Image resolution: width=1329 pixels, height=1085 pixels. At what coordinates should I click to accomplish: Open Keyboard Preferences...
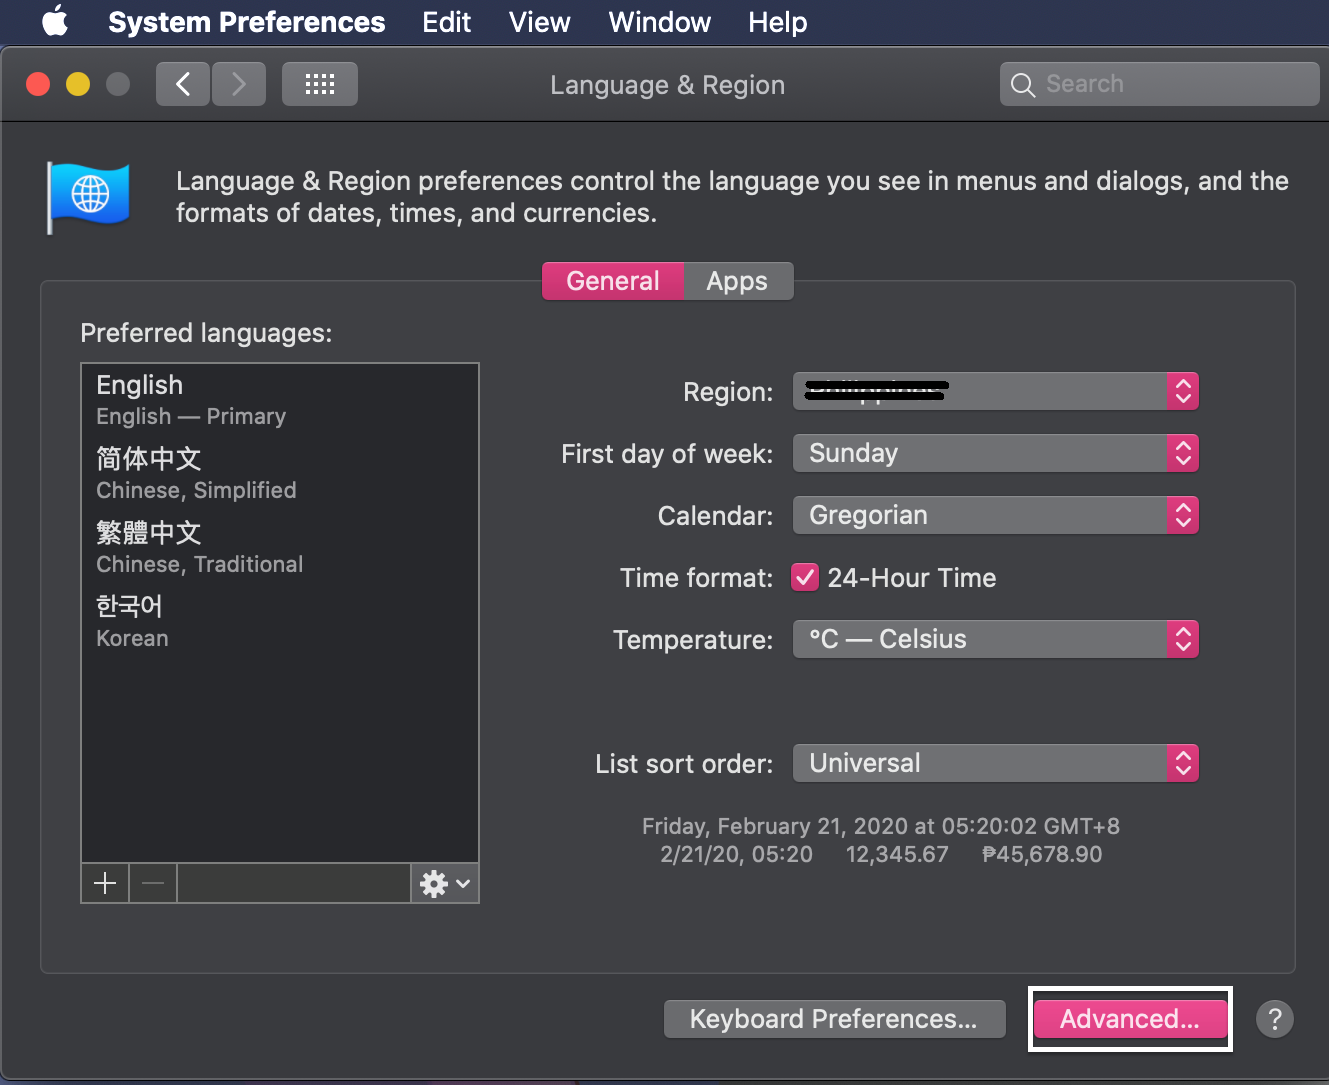coord(834,1019)
